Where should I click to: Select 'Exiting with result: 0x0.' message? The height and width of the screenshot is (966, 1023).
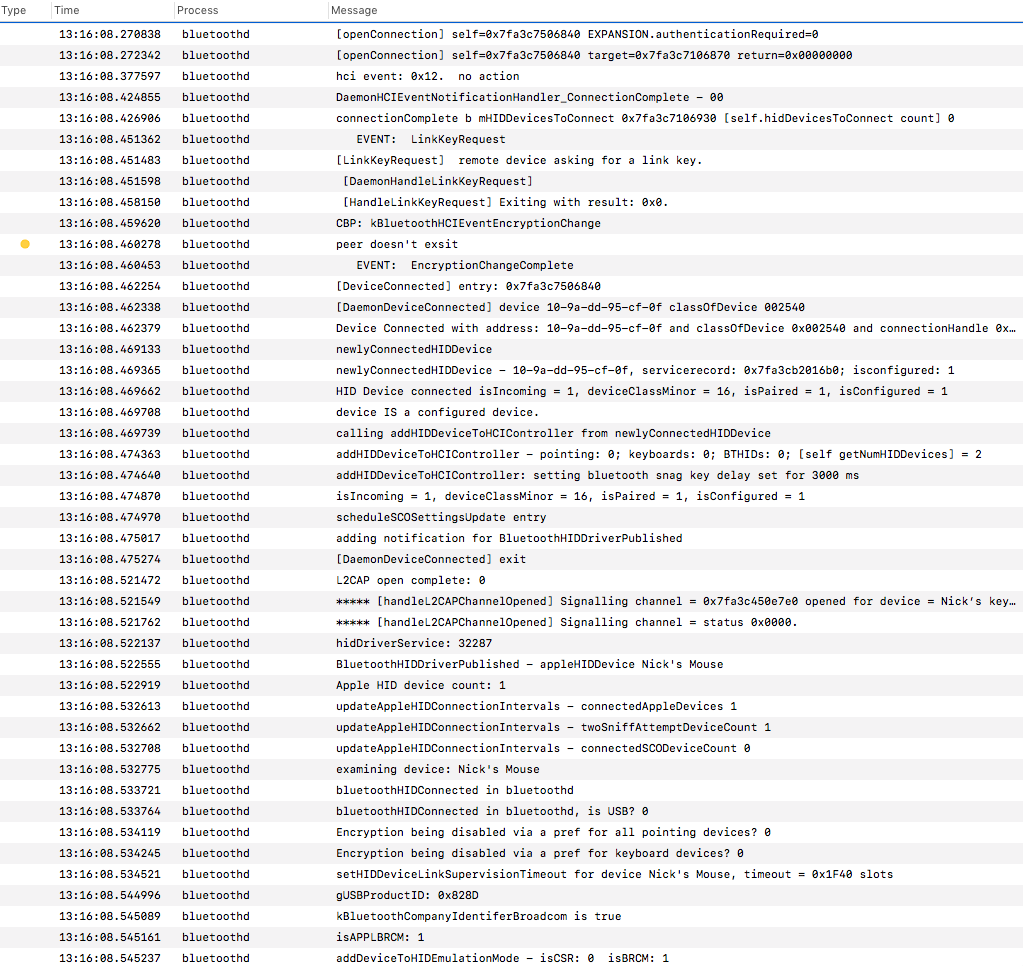click(506, 202)
